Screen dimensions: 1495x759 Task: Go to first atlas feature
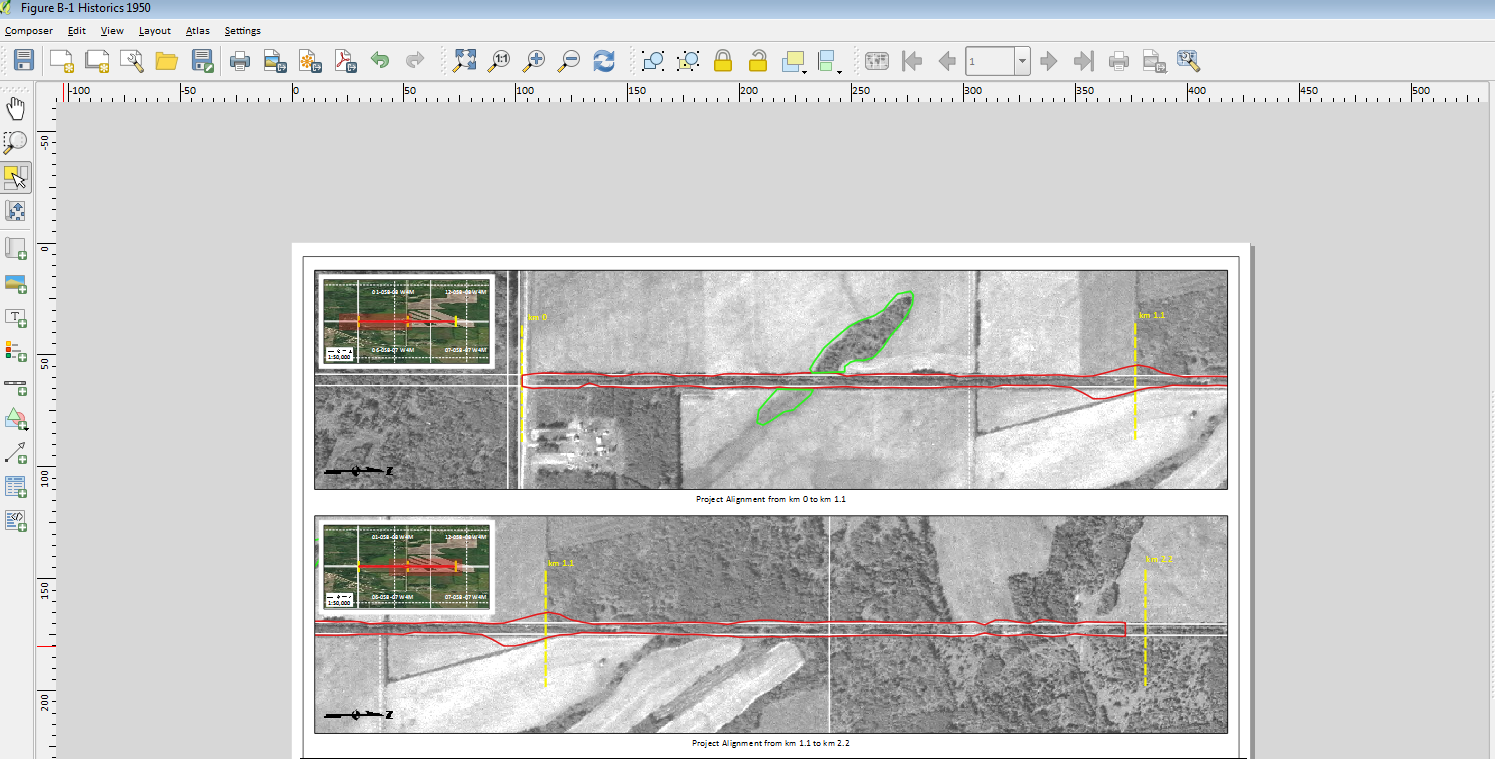point(911,61)
